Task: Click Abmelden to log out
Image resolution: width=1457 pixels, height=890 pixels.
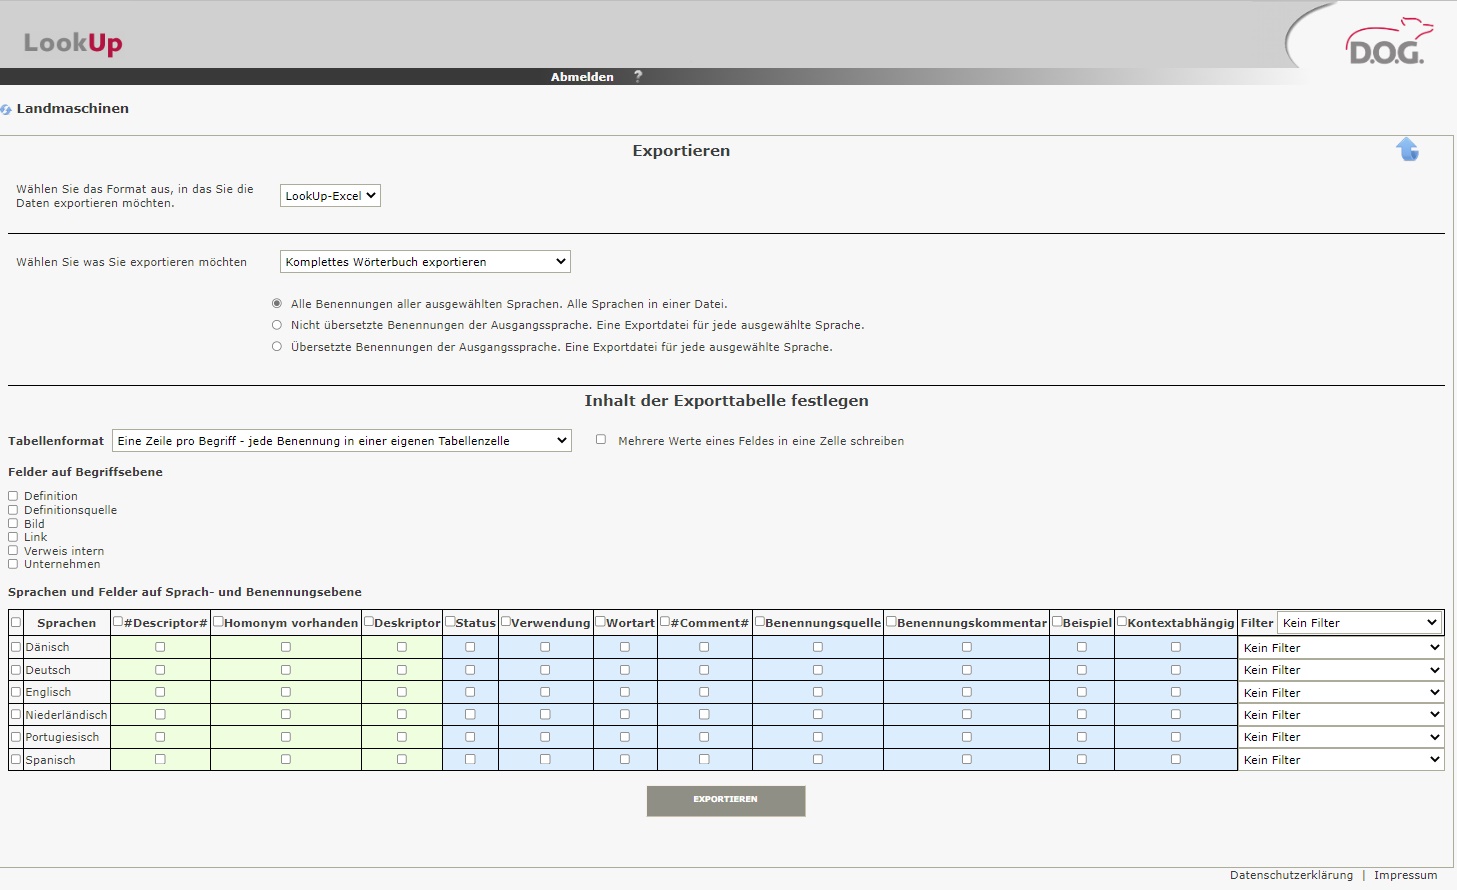Action: [x=582, y=77]
